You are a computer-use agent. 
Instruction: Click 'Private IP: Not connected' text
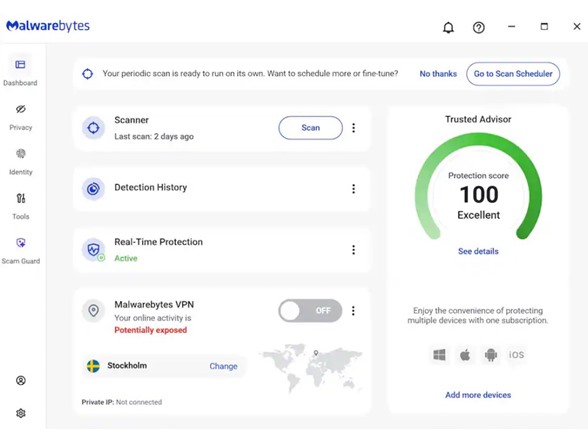[x=122, y=402]
